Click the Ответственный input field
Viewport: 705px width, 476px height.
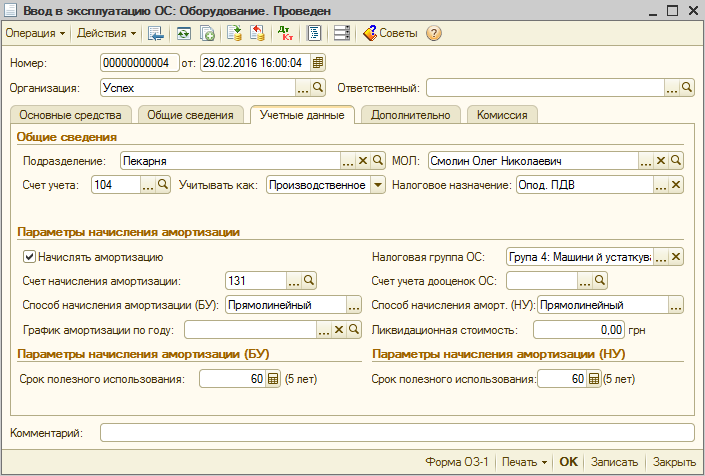[x=545, y=88]
